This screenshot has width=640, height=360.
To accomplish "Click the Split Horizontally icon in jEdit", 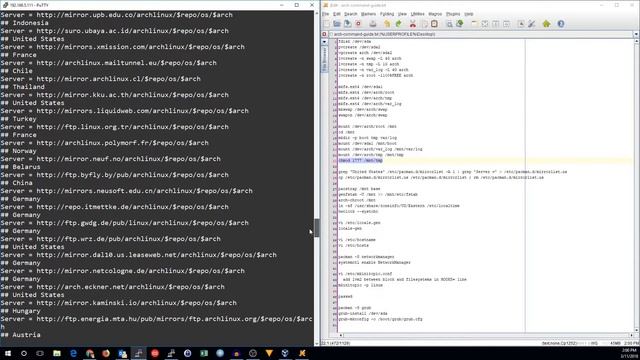I will pyautogui.click(x=496, y=24).
